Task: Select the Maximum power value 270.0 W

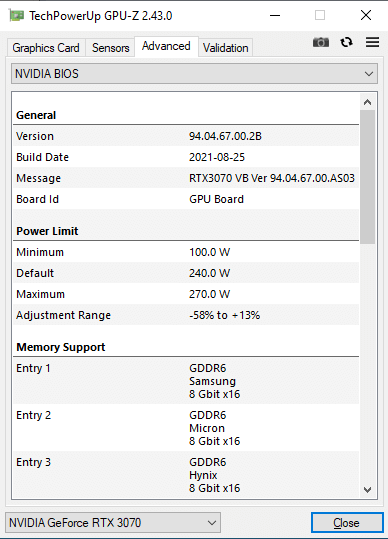Action: point(209,294)
